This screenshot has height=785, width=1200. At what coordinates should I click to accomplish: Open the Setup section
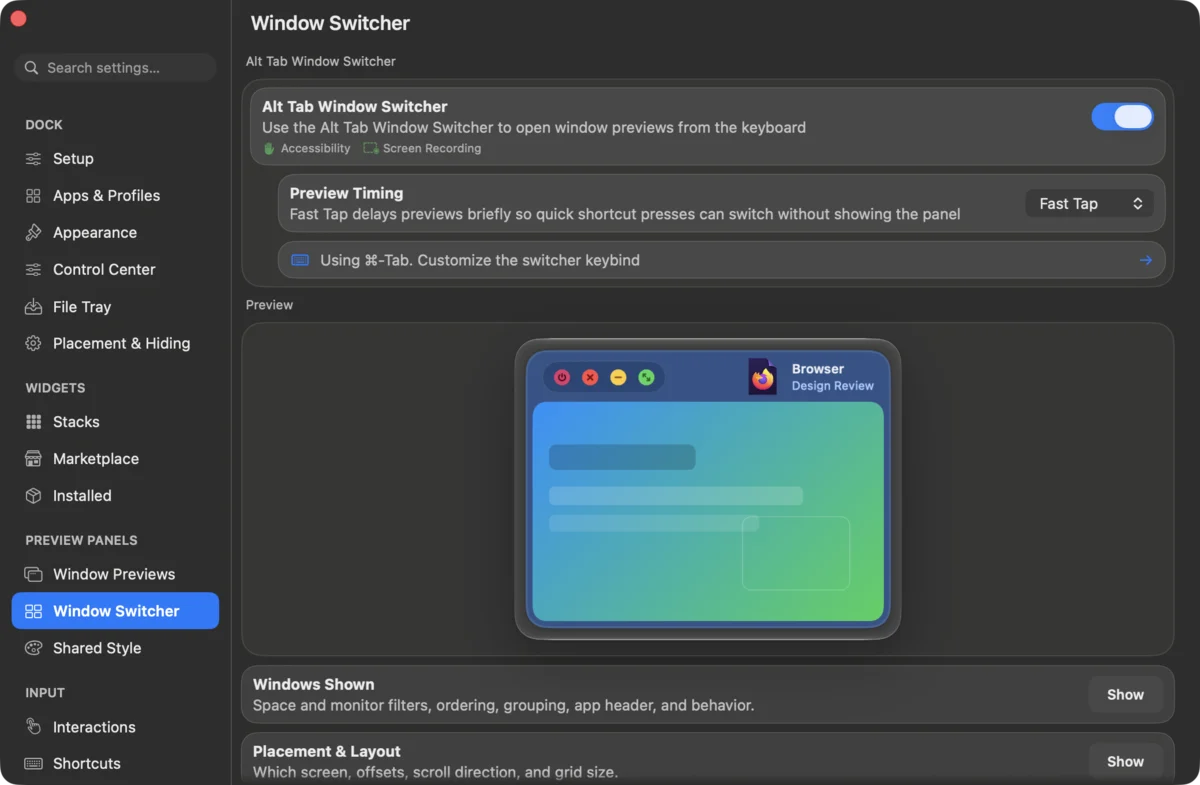pyautogui.click(x=115, y=159)
